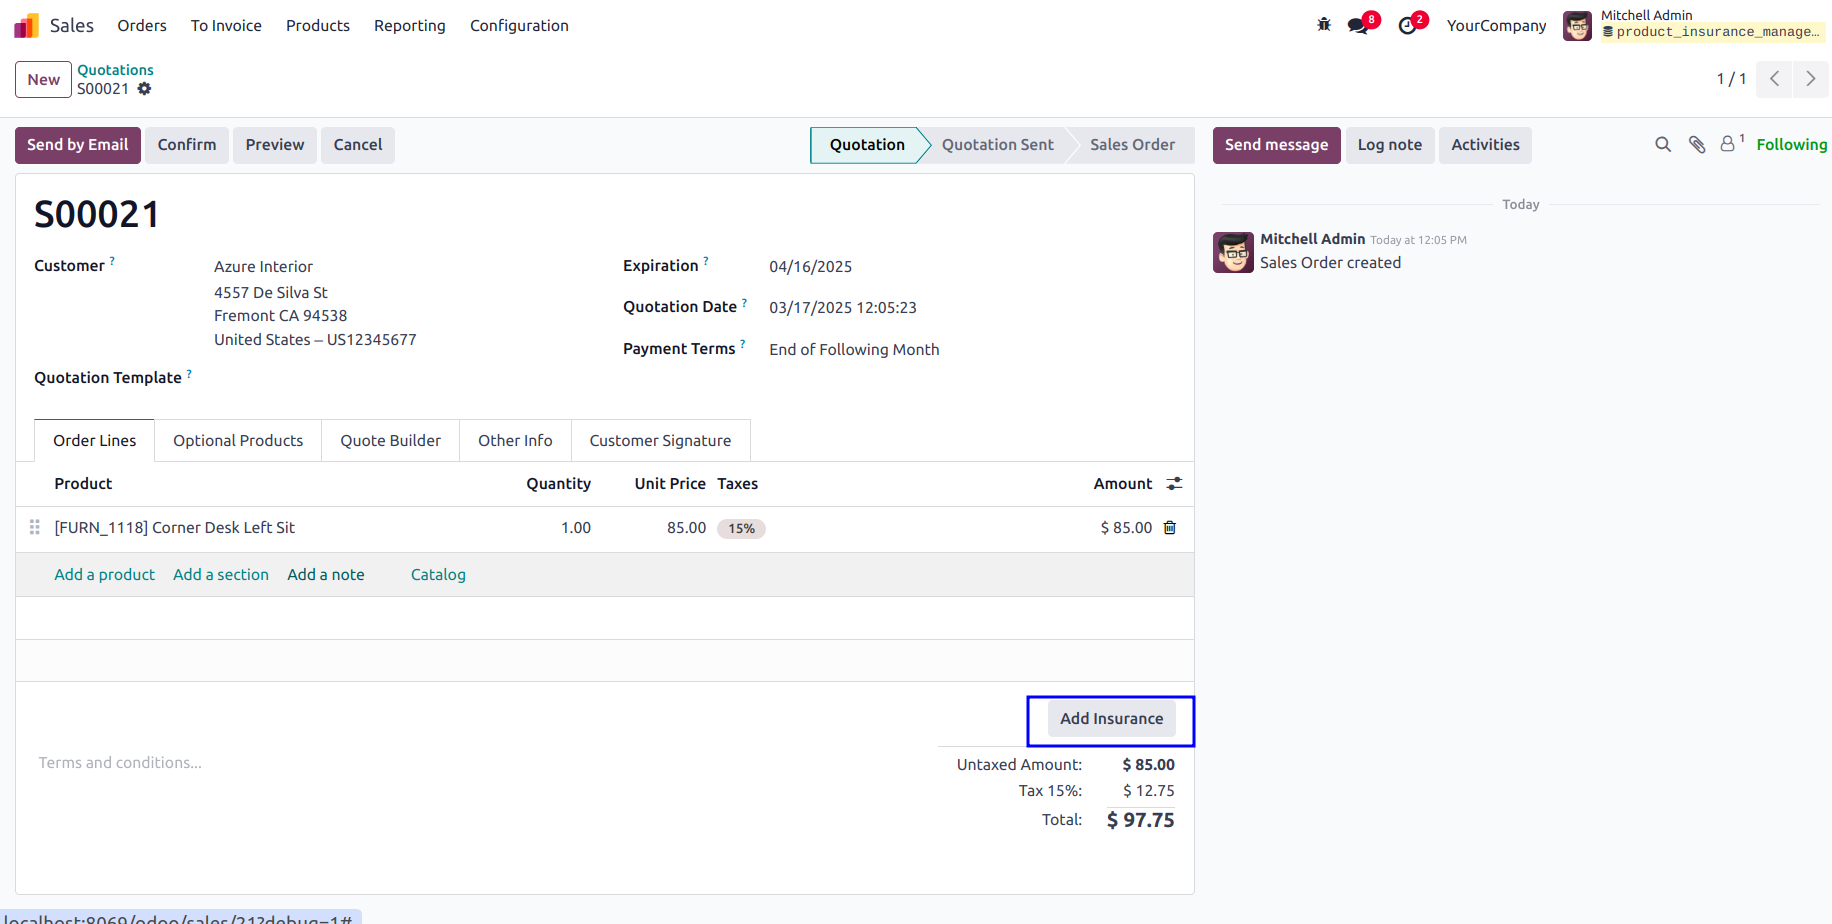Open the Reporting menu

pyautogui.click(x=410, y=26)
